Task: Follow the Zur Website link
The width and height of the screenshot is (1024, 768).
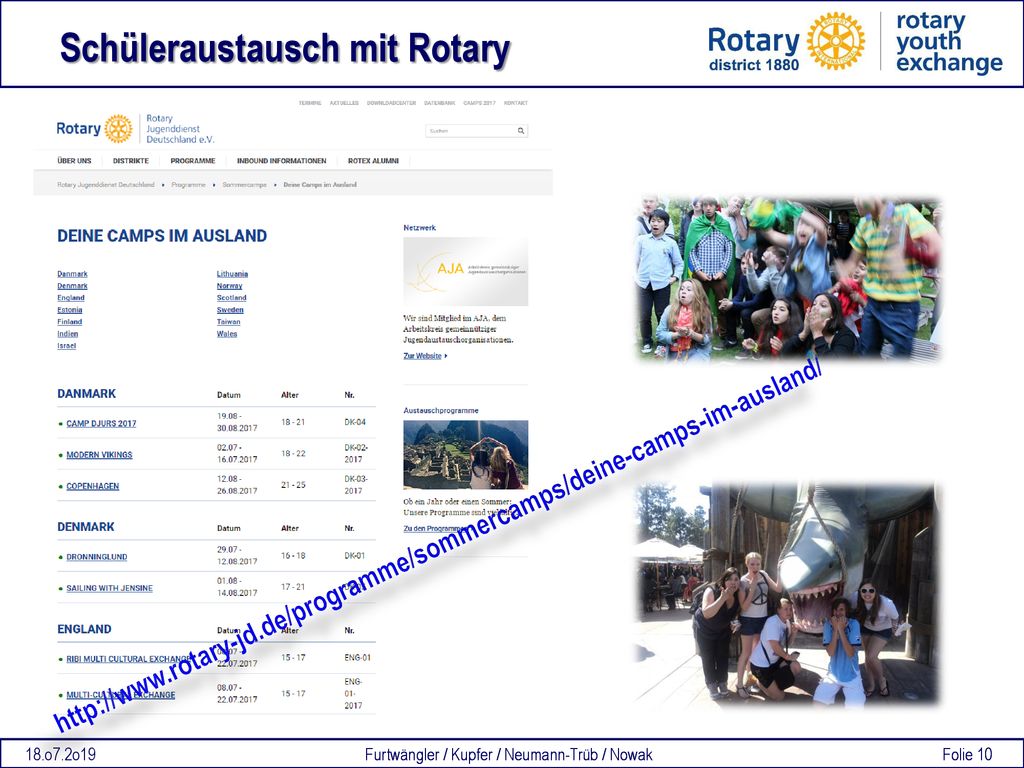Action: pos(423,356)
